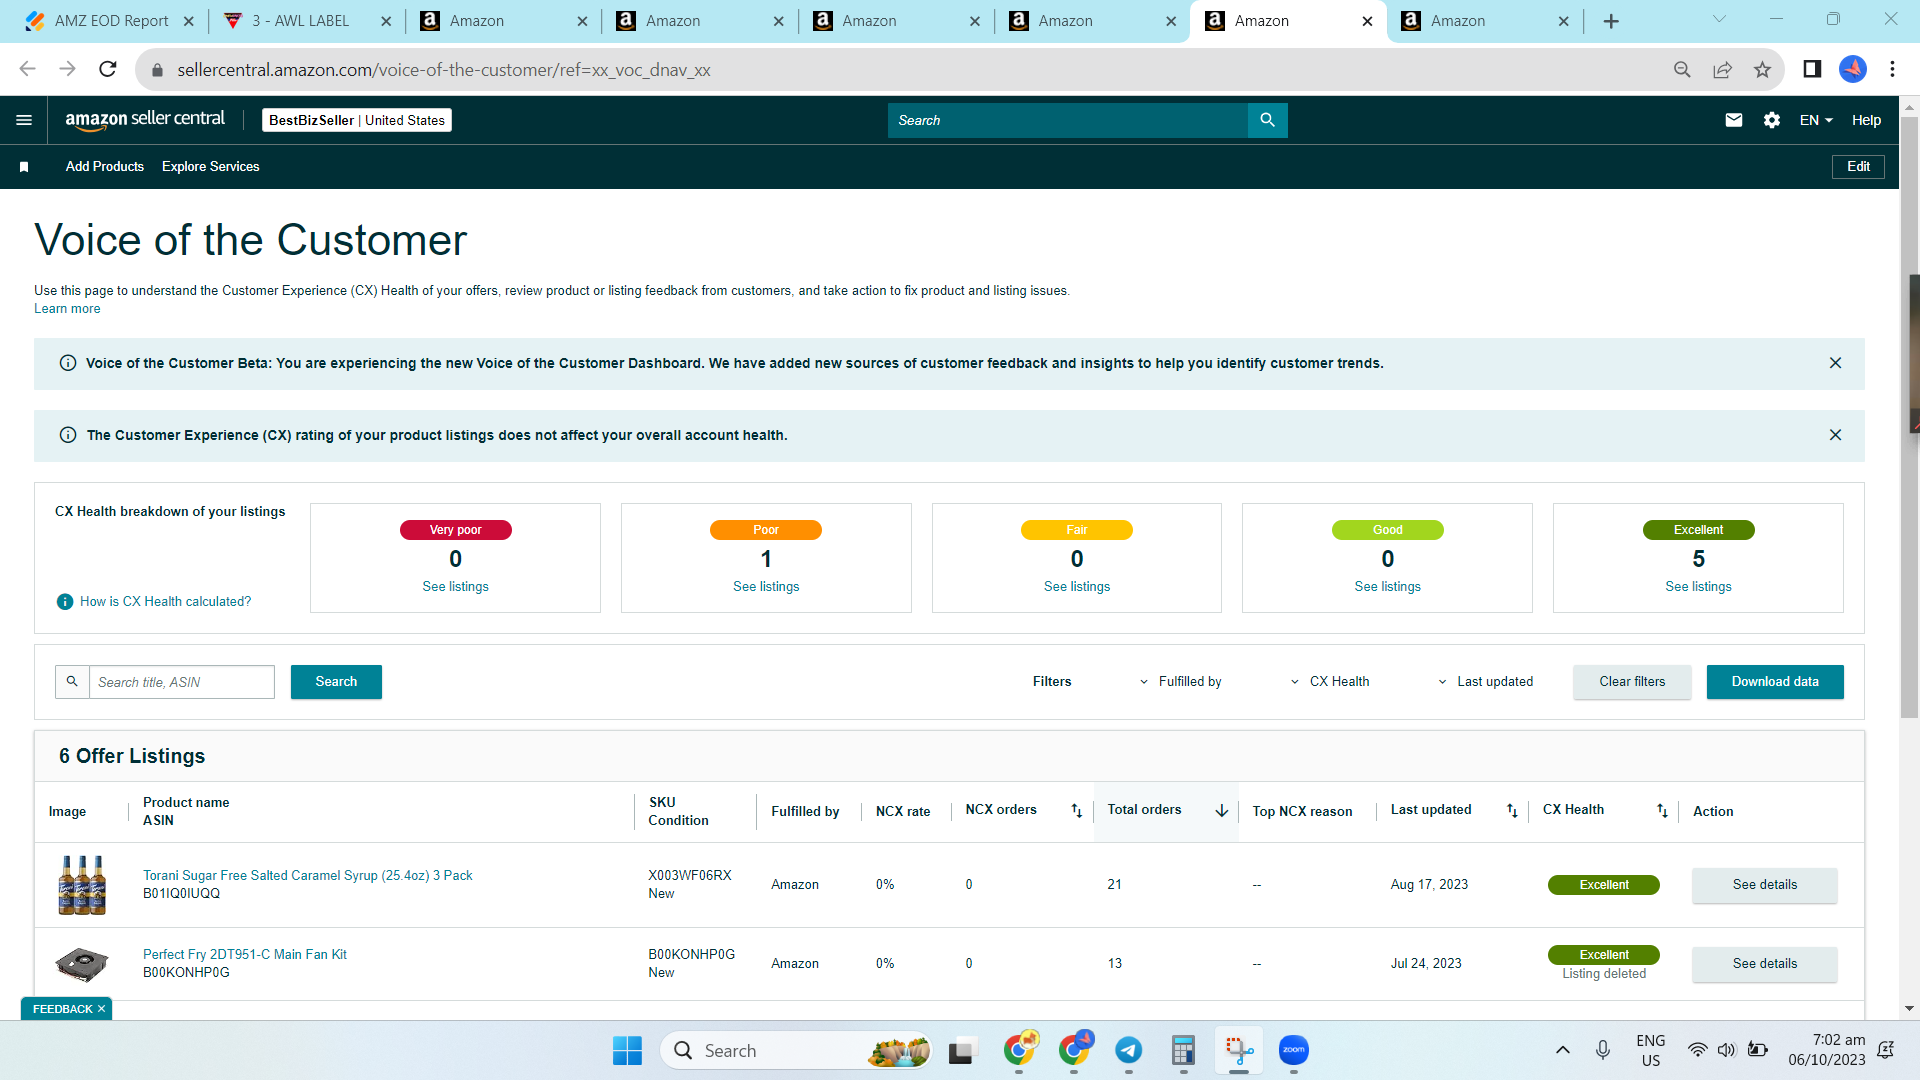Open the Torani Sugar Free Salted Caramel Syrup link
This screenshot has width=1920, height=1080.
(308, 876)
